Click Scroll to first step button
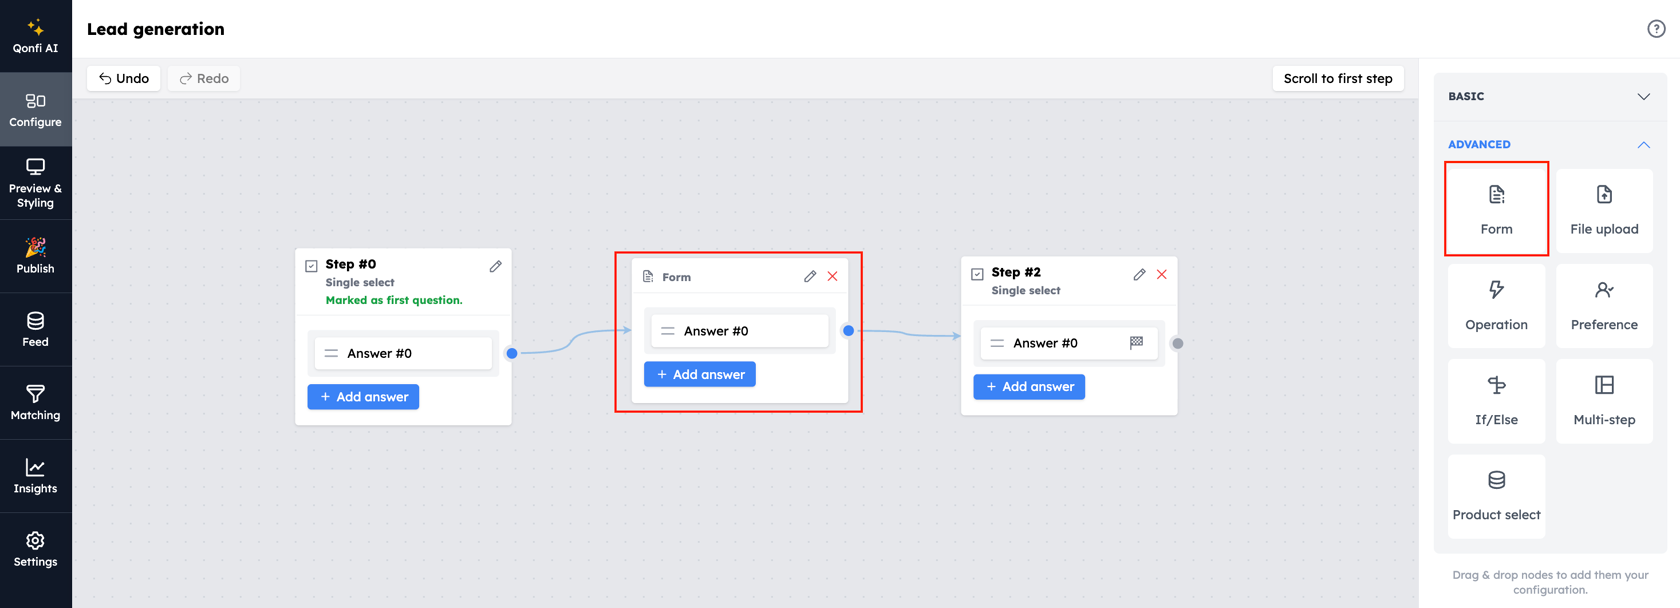 tap(1338, 78)
